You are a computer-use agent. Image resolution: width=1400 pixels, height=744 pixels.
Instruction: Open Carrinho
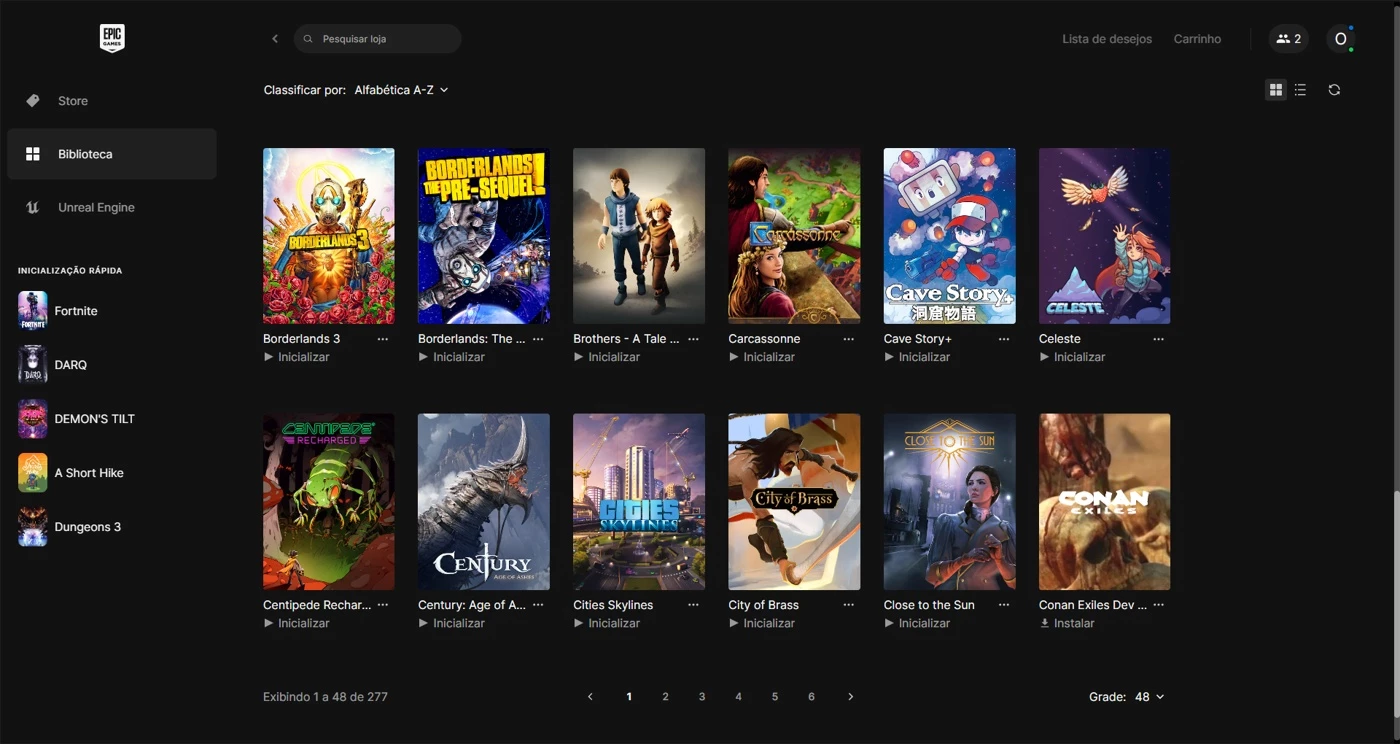(x=1197, y=39)
